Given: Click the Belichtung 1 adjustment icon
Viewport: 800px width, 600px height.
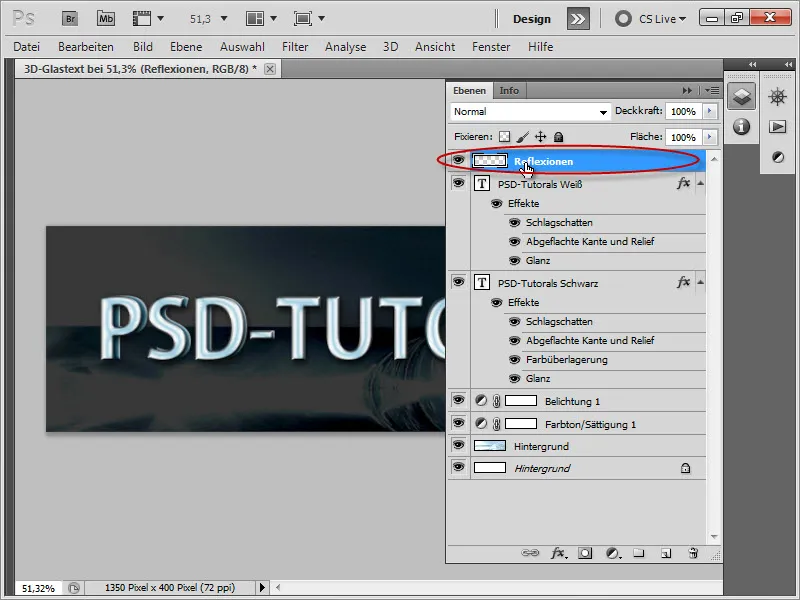Looking at the screenshot, I should [x=481, y=401].
